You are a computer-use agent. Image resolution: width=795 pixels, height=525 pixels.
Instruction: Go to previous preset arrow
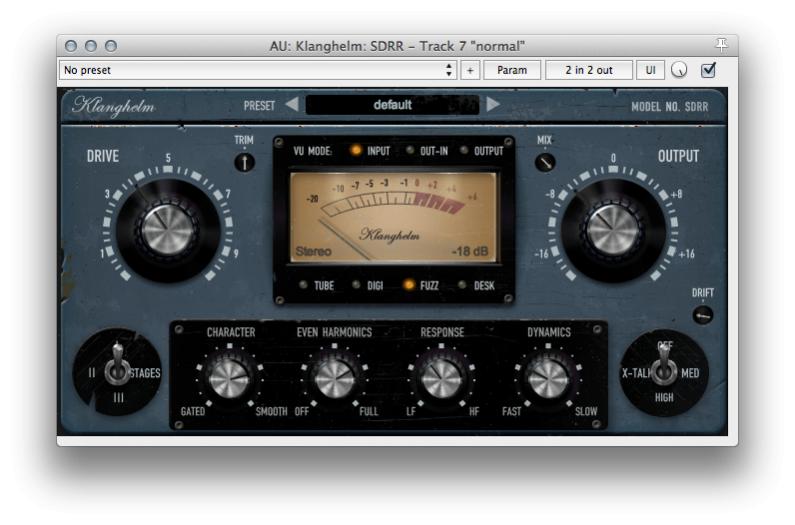coord(292,104)
